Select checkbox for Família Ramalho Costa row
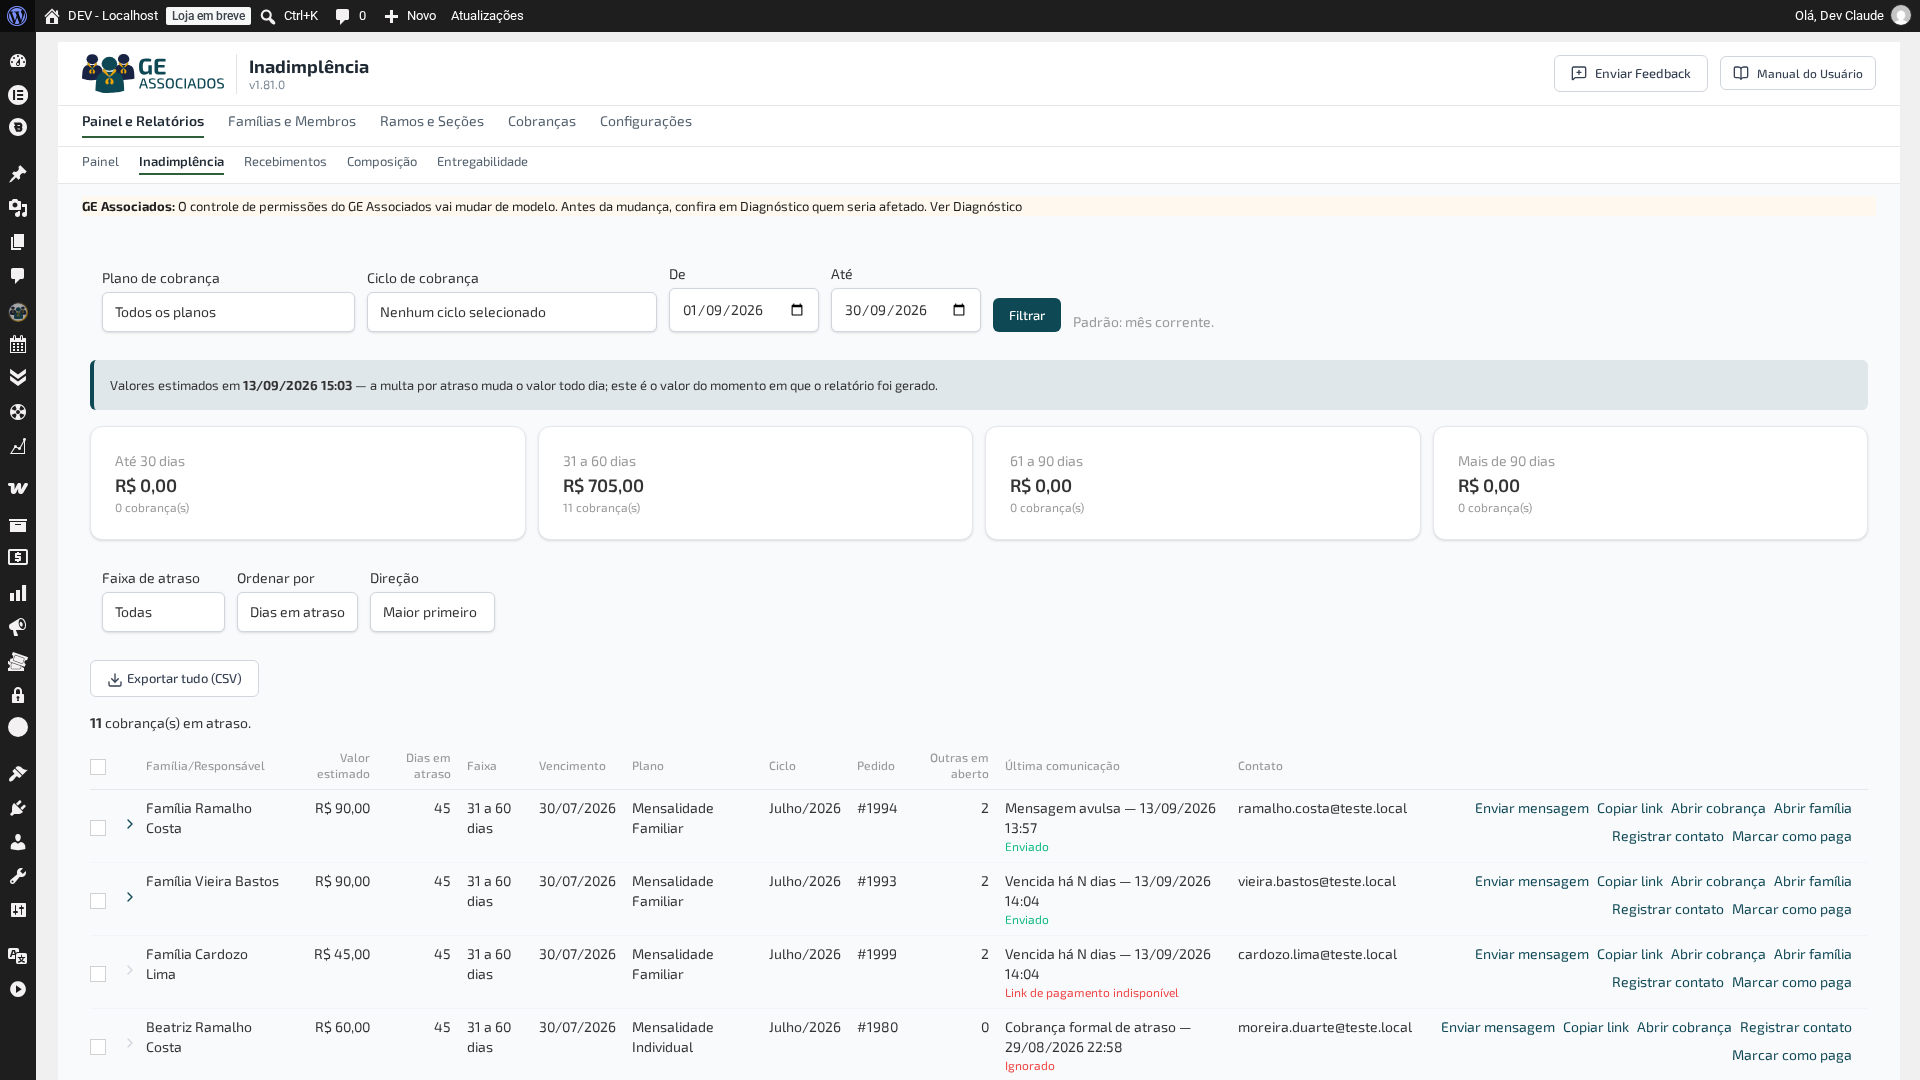This screenshot has height=1080, width=1920. [x=98, y=828]
